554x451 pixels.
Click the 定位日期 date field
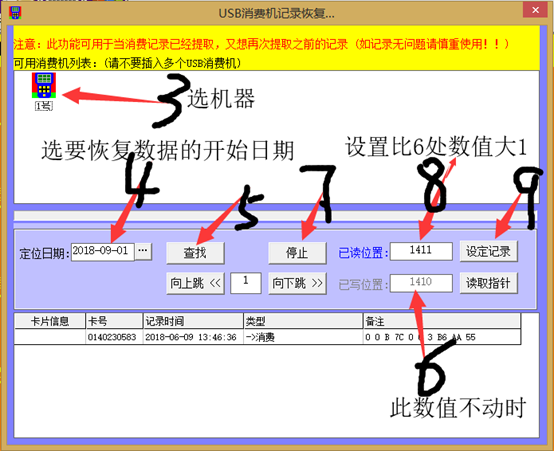pos(103,252)
